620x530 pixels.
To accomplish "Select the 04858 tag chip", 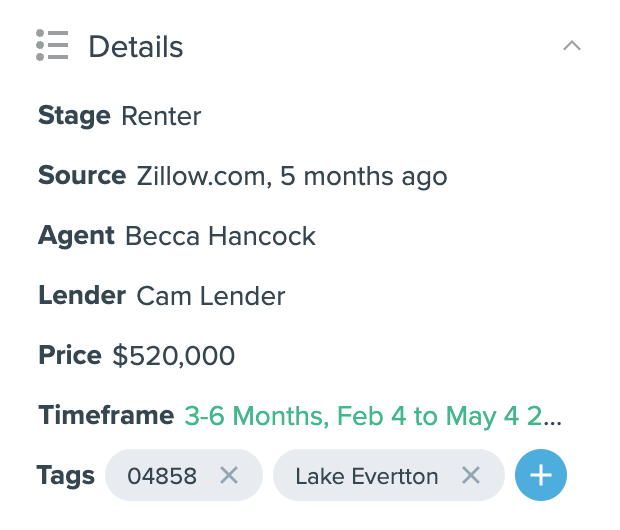I will [184, 475].
